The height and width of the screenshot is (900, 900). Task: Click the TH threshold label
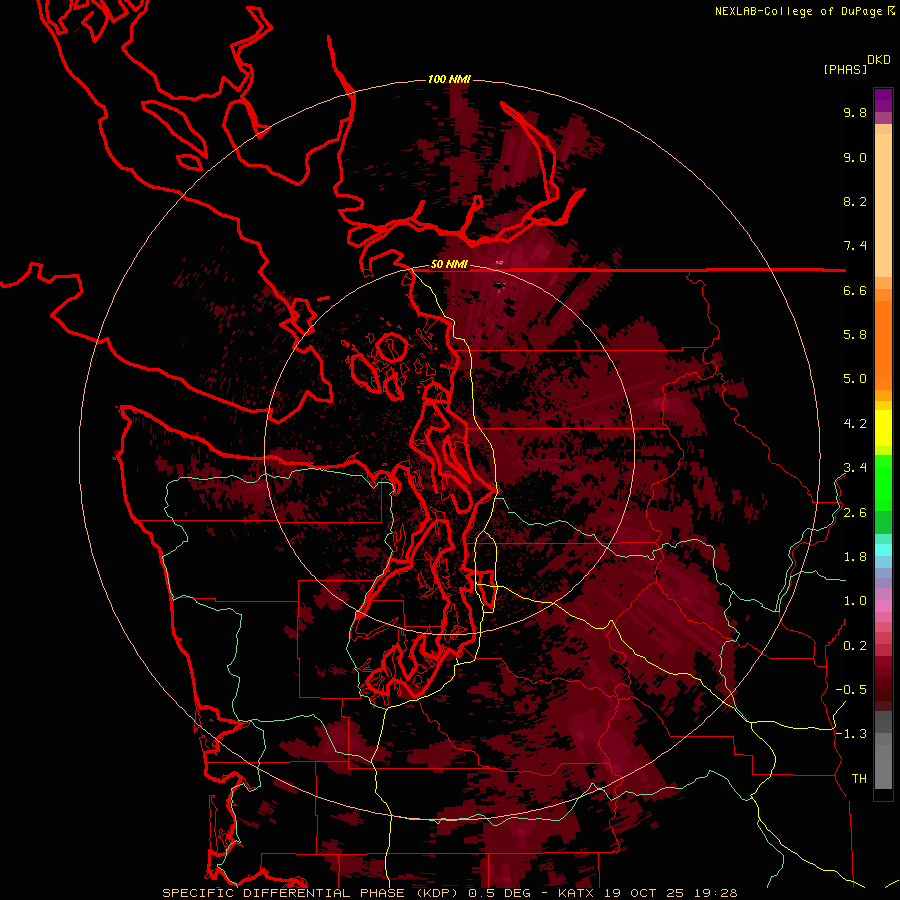(859, 779)
